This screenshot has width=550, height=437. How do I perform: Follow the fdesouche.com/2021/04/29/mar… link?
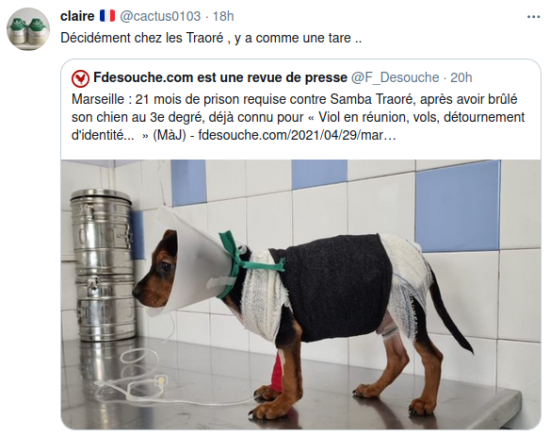297,135
